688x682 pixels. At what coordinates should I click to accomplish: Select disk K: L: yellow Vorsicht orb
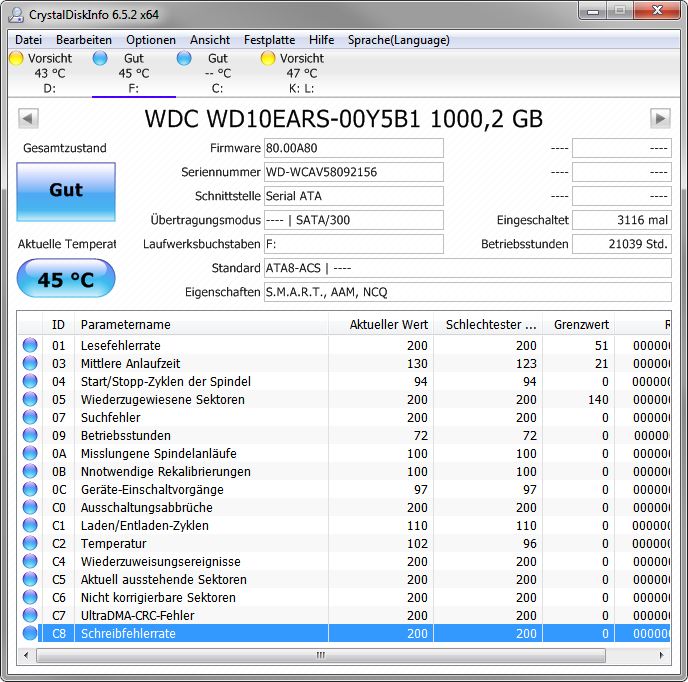tap(268, 58)
